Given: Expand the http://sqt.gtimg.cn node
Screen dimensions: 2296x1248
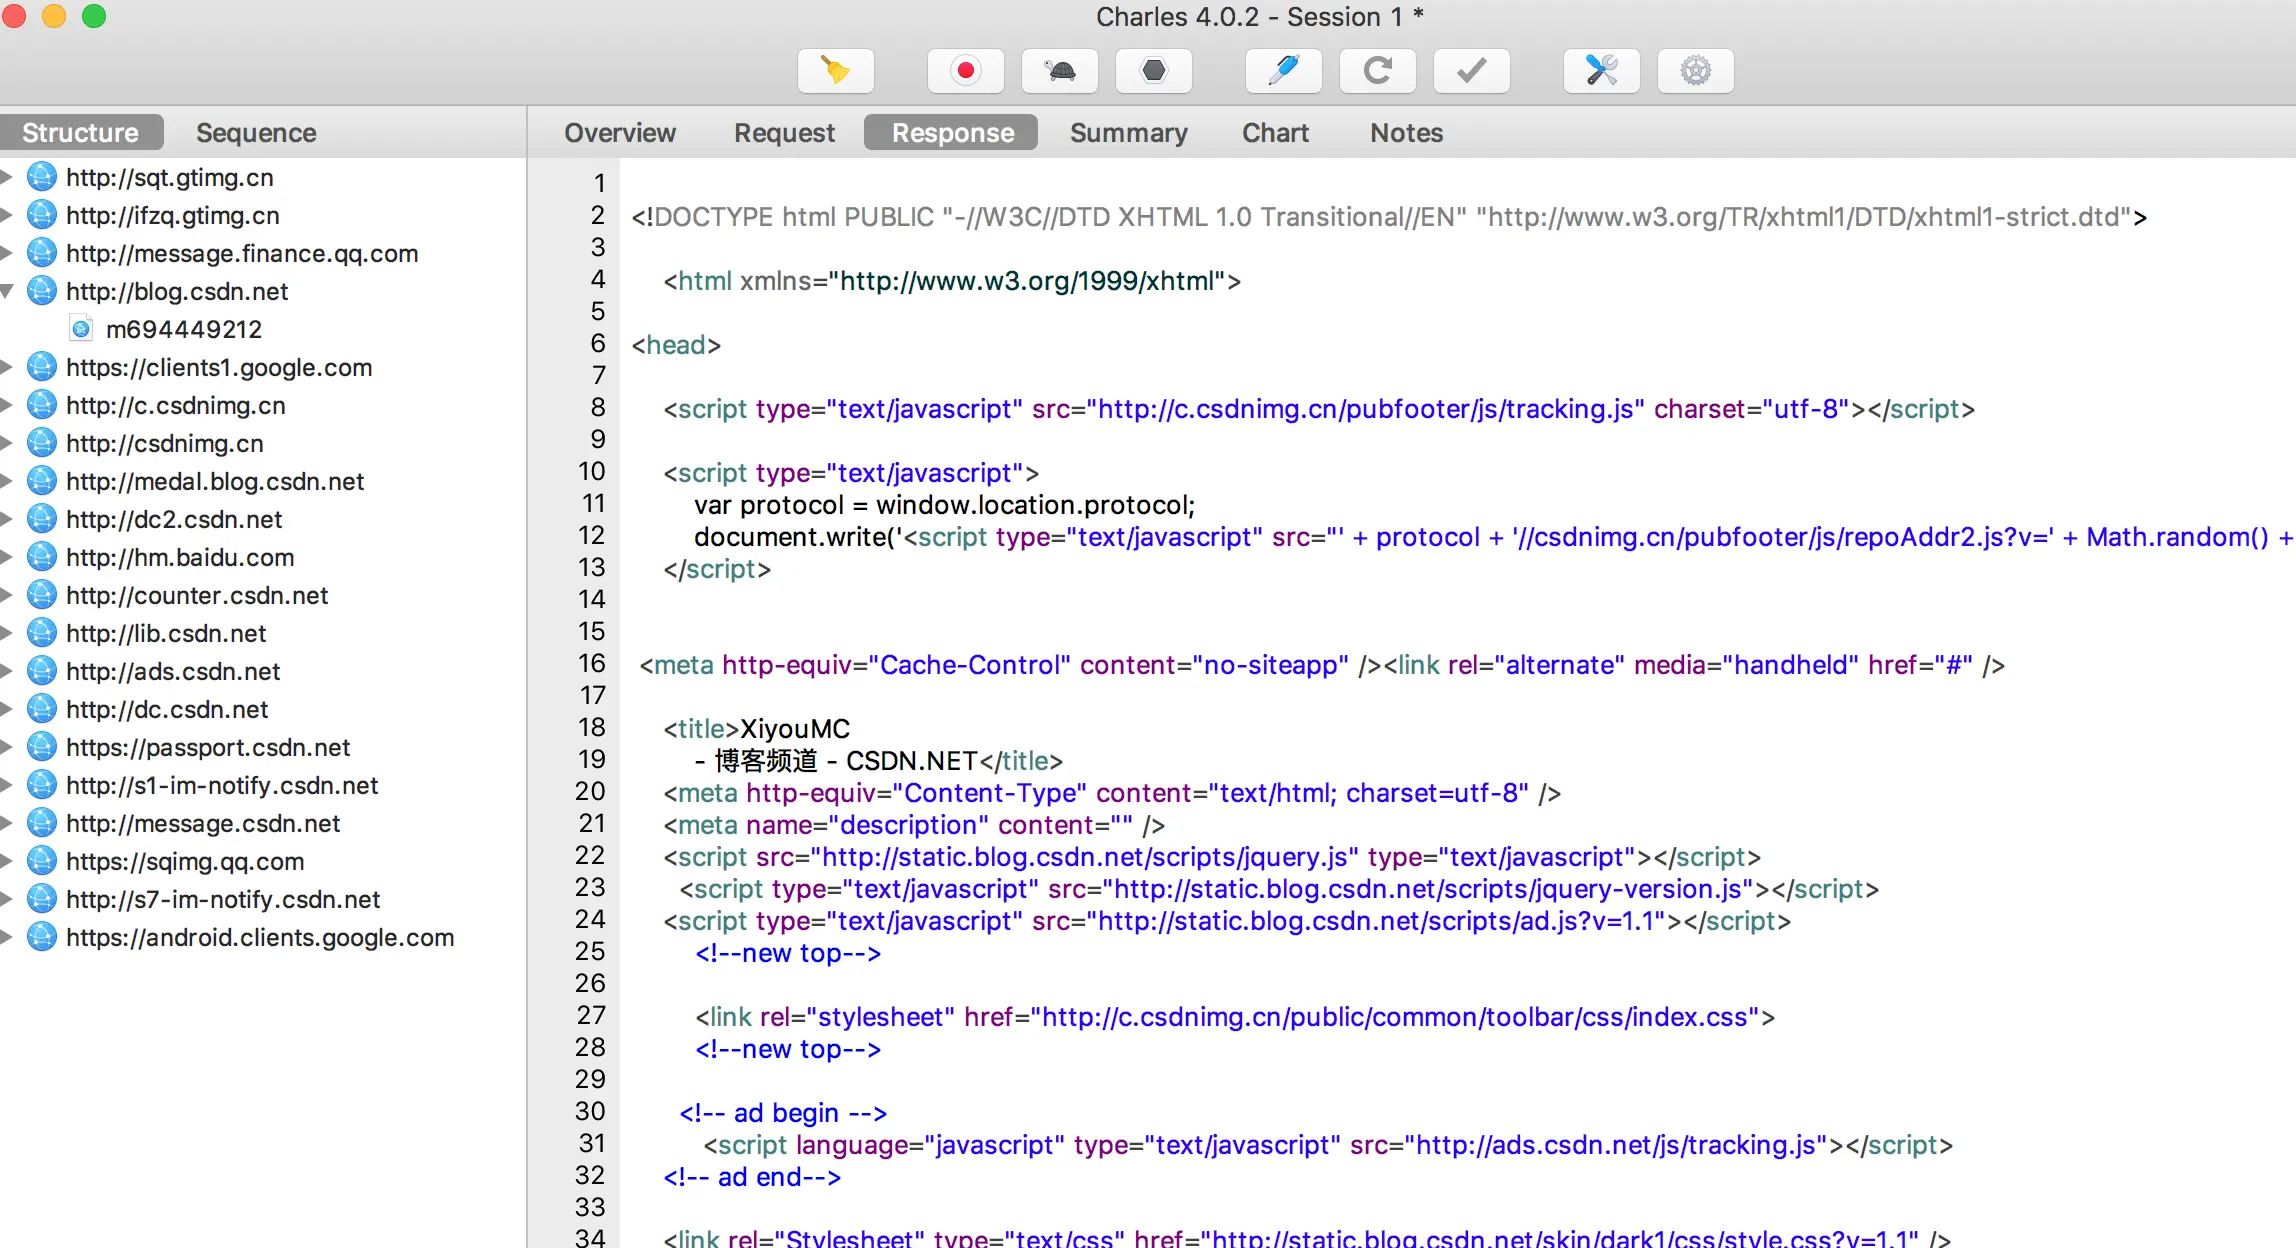Looking at the screenshot, I should [x=7, y=177].
